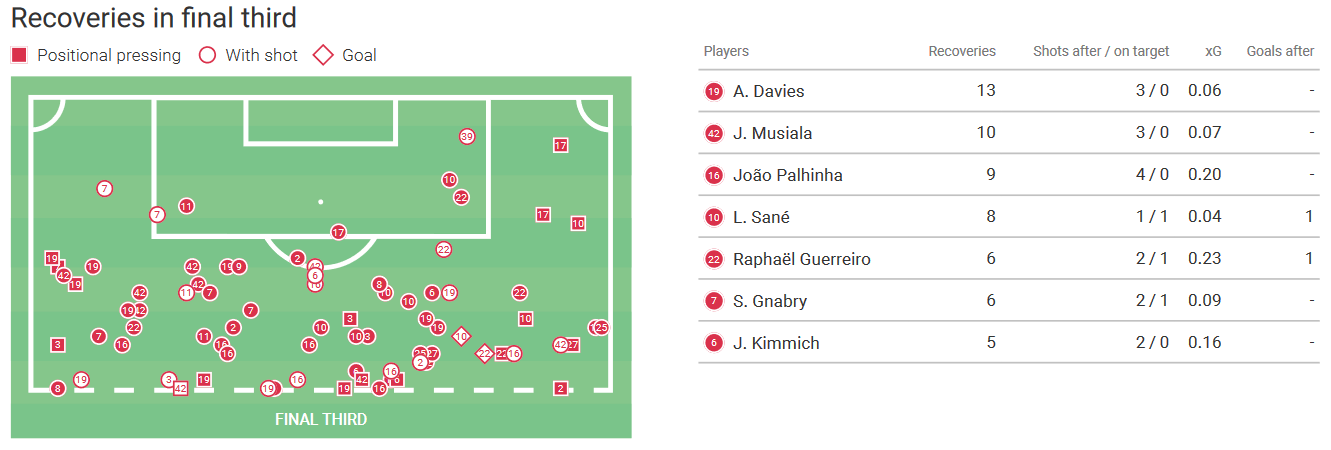Image resolution: width=1331 pixels, height=450 pixels.
Task: Click the 6 badge beside J. Kimmich
Action: pyautogui.click(x=713, y=343)
